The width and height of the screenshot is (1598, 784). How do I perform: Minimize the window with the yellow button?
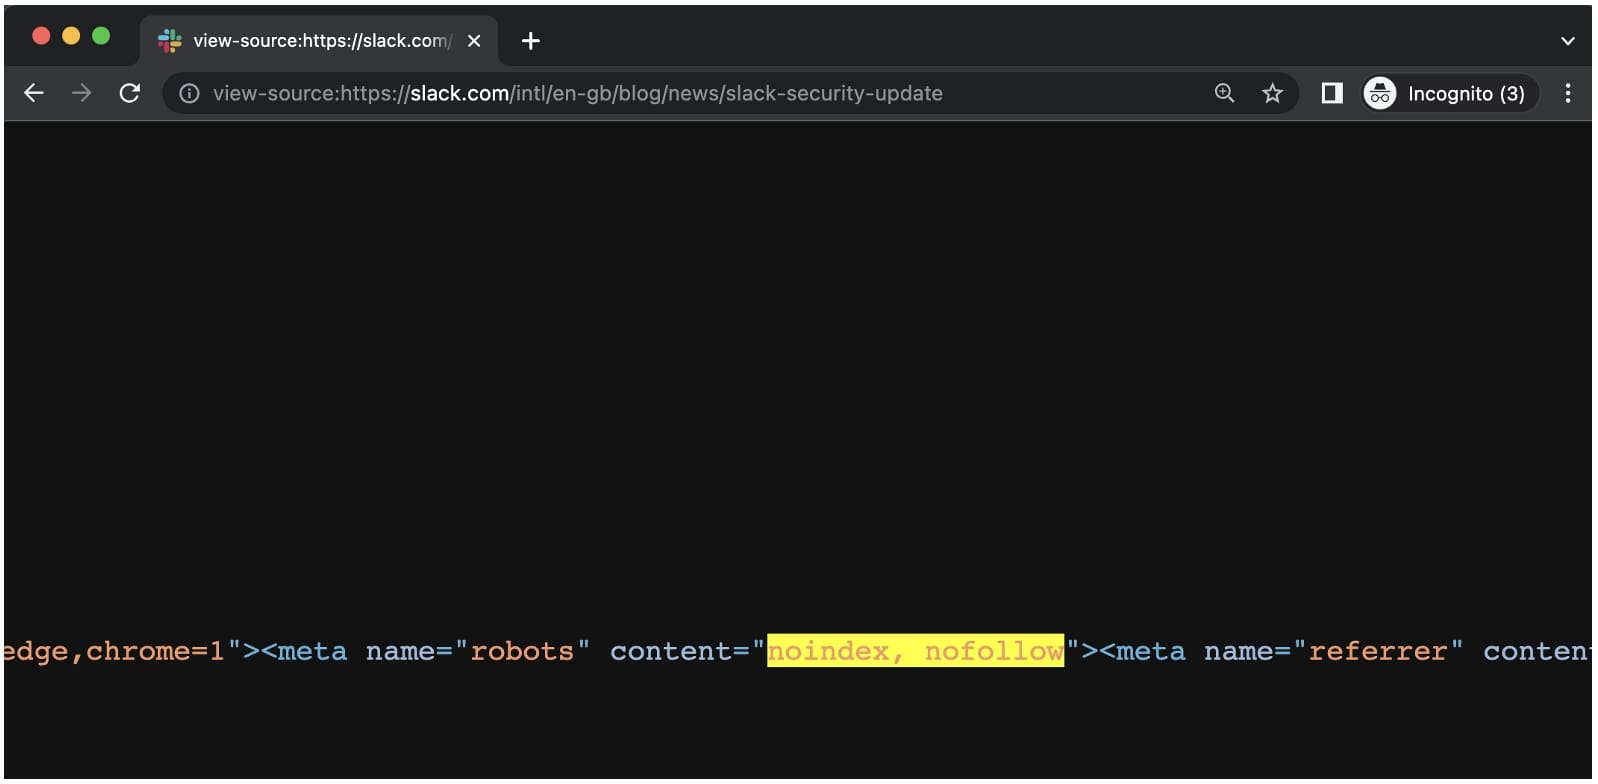coord(71,36)
